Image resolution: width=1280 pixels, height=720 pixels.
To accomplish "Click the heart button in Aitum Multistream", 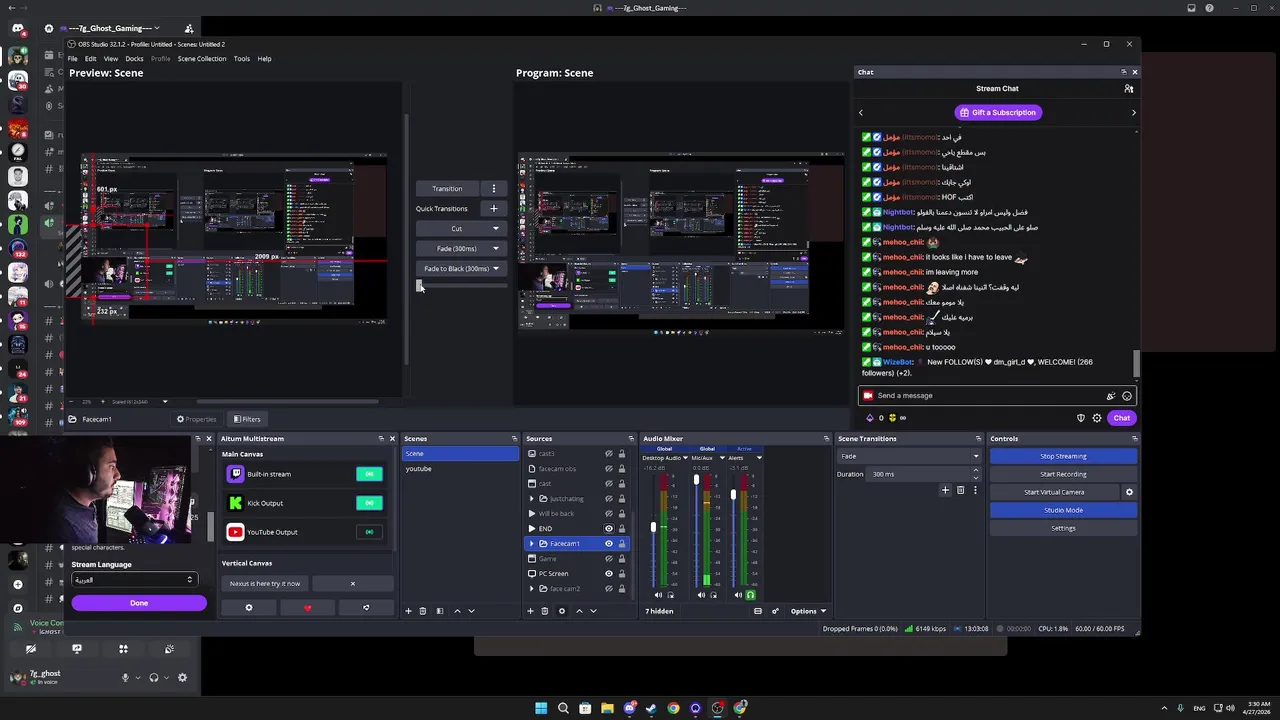I will point(307,608).
